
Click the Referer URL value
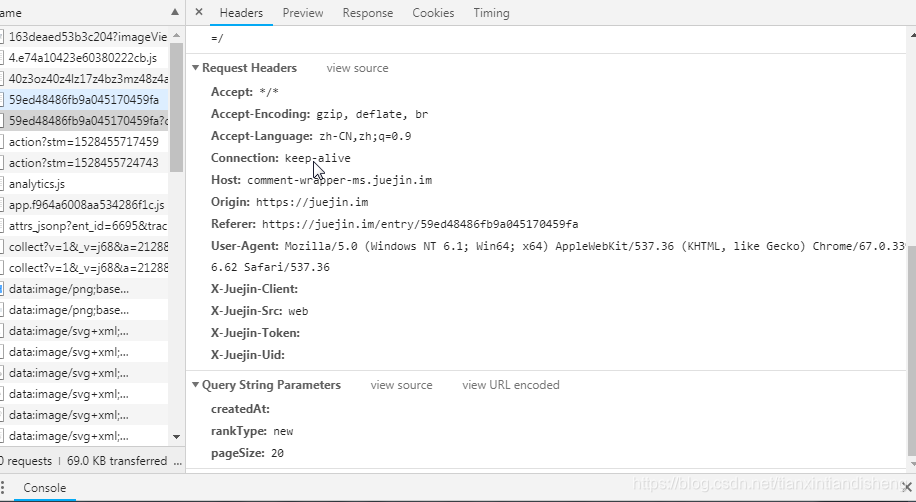pyautogui.click(x=420, y=224)
